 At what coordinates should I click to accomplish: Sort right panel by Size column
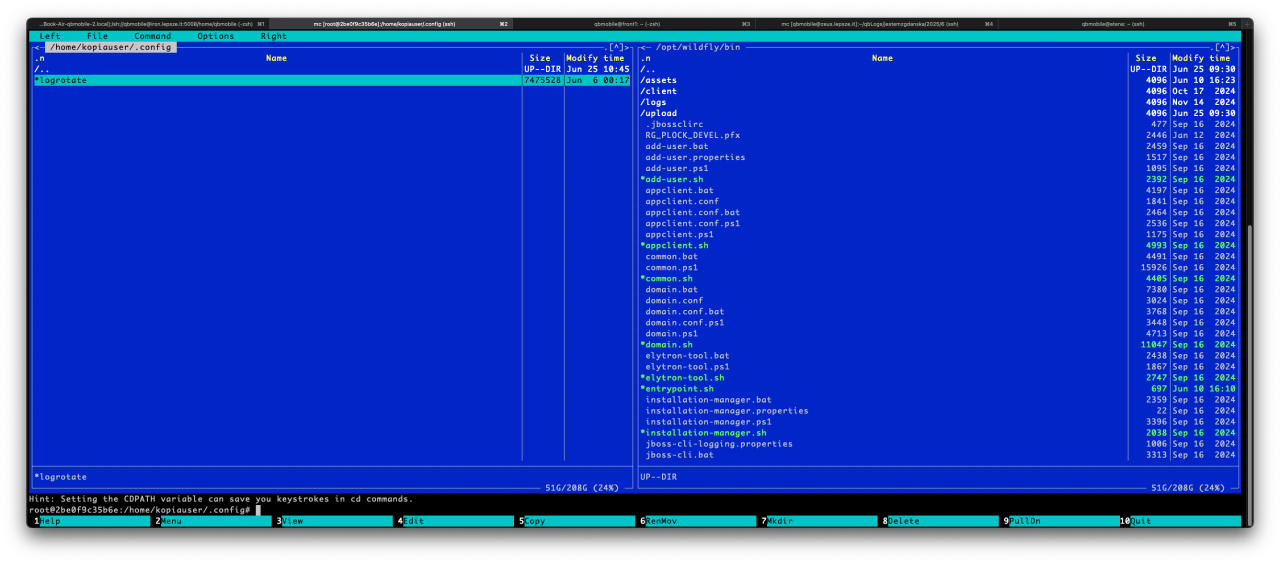coord(1145,58)
